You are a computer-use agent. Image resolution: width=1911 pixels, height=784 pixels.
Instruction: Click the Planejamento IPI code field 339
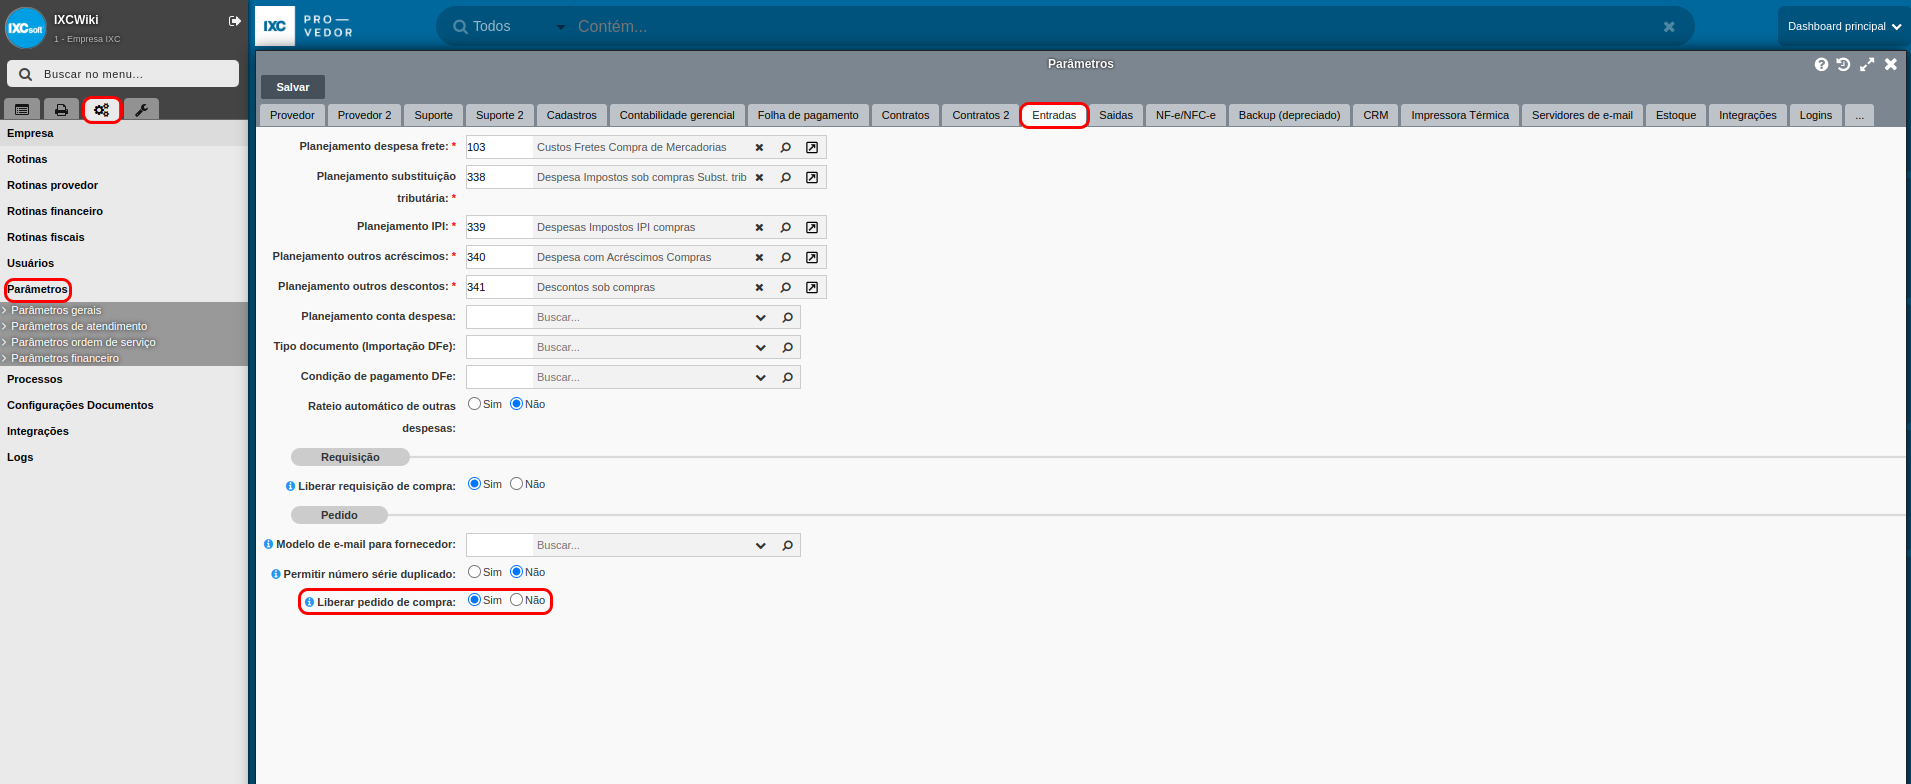coord(499,227)
